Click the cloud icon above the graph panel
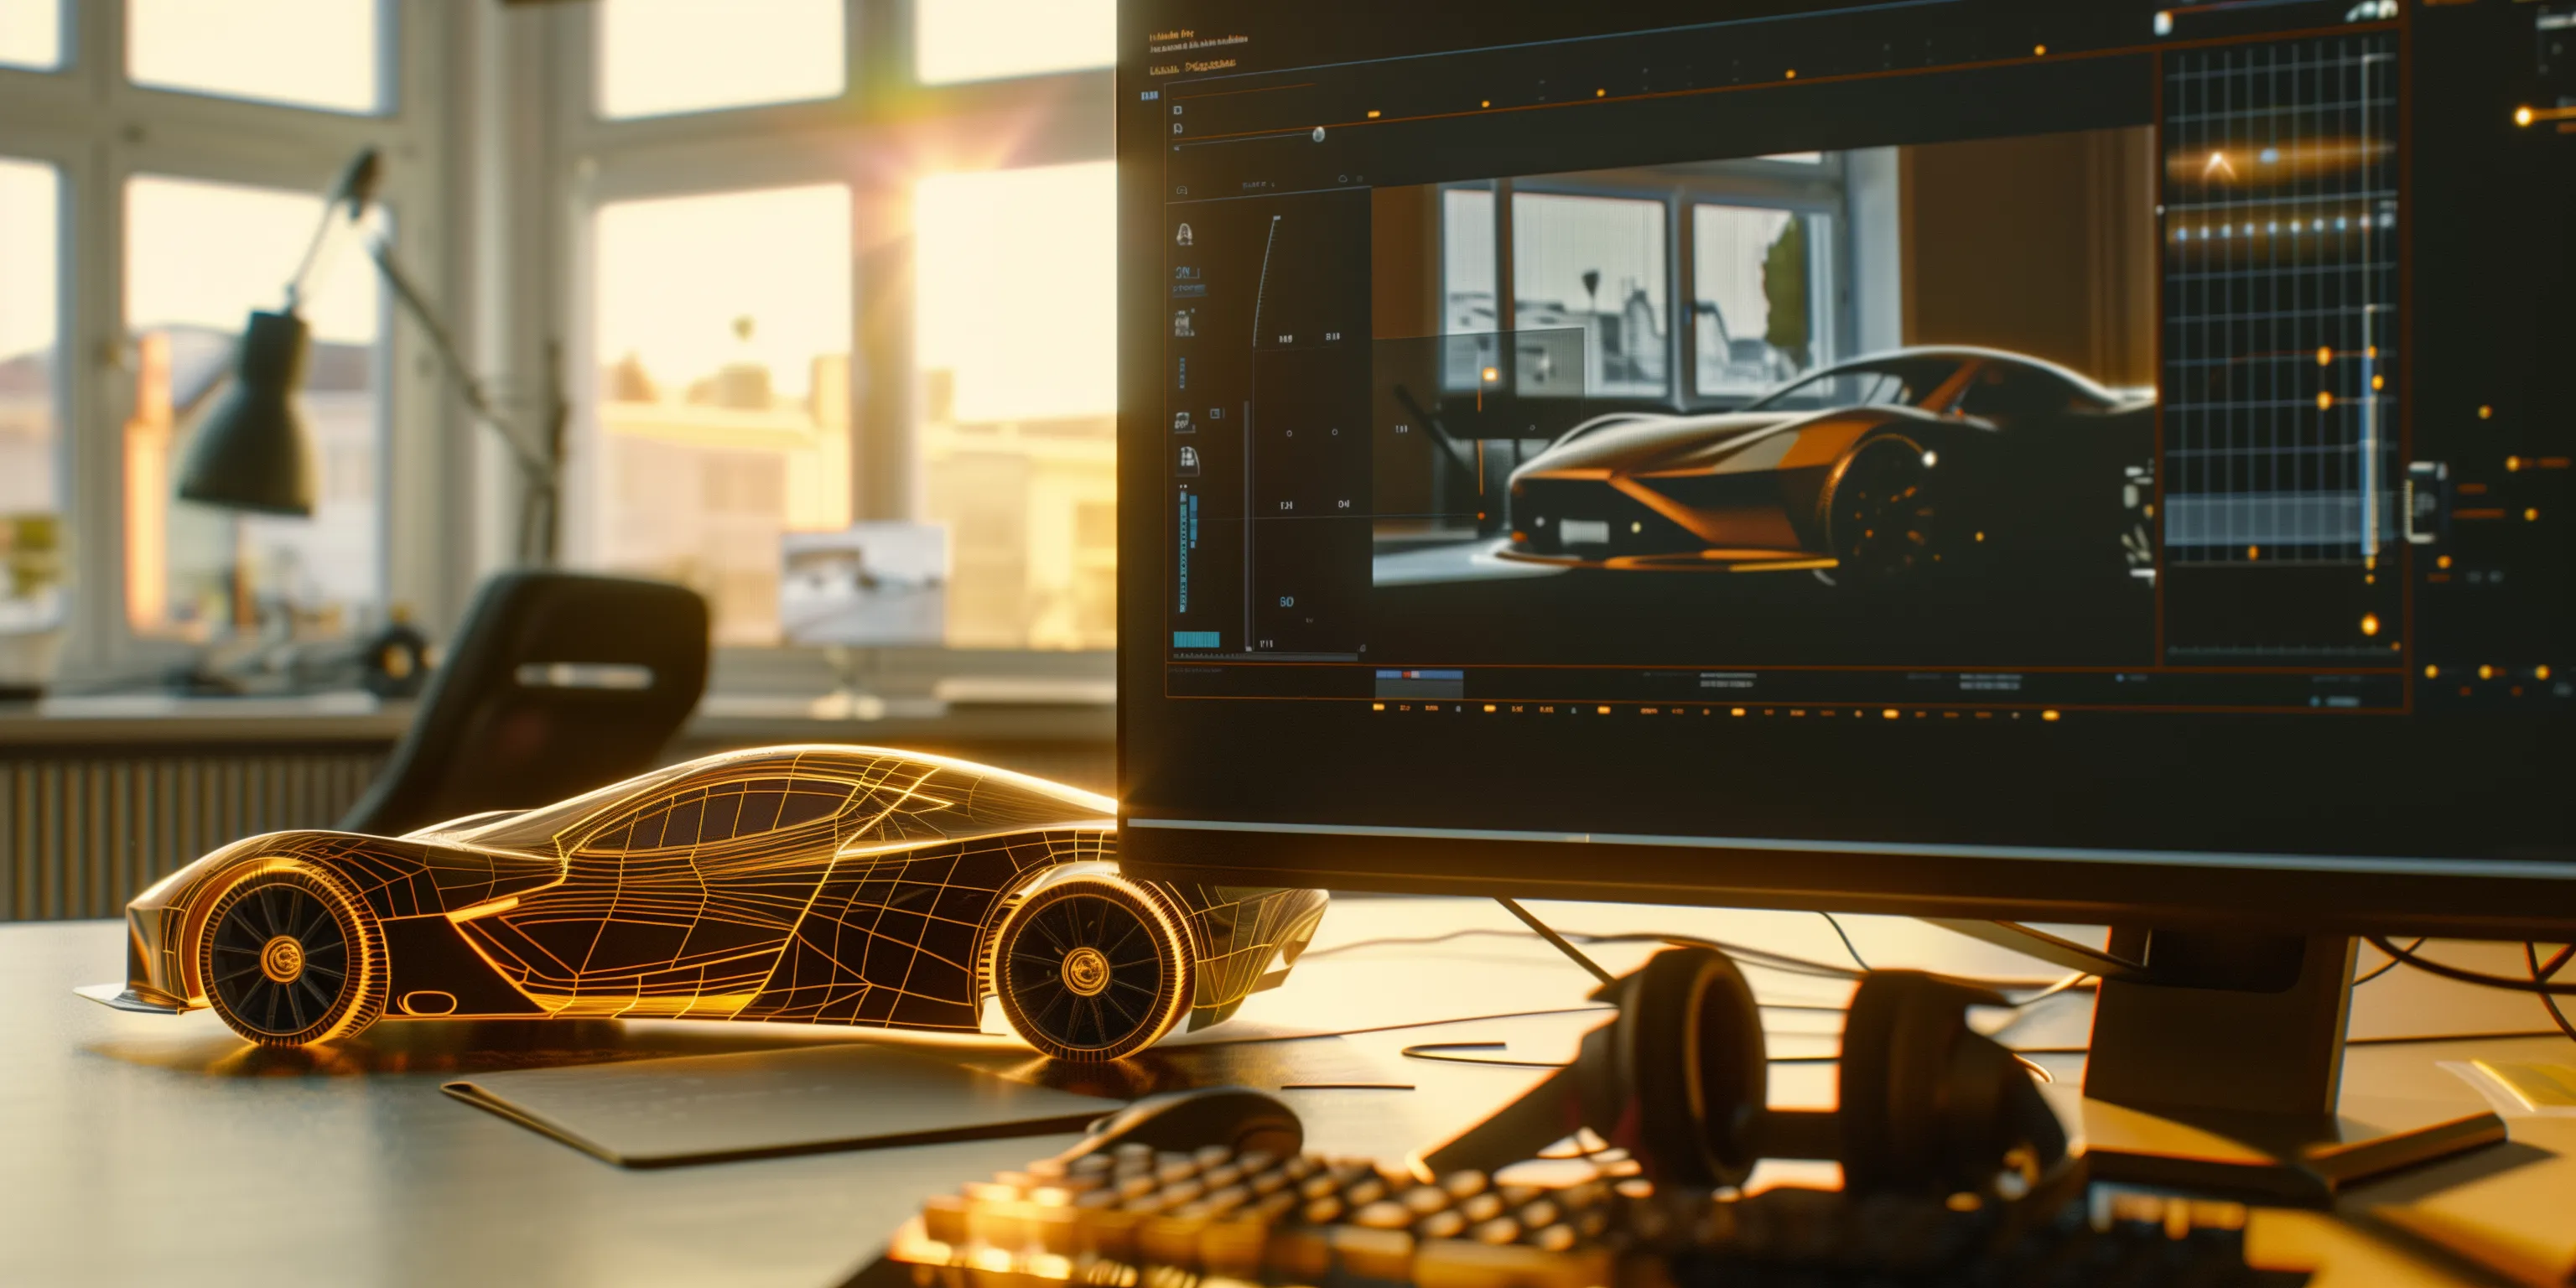 pyautogui.click(x=1343, y=179)
